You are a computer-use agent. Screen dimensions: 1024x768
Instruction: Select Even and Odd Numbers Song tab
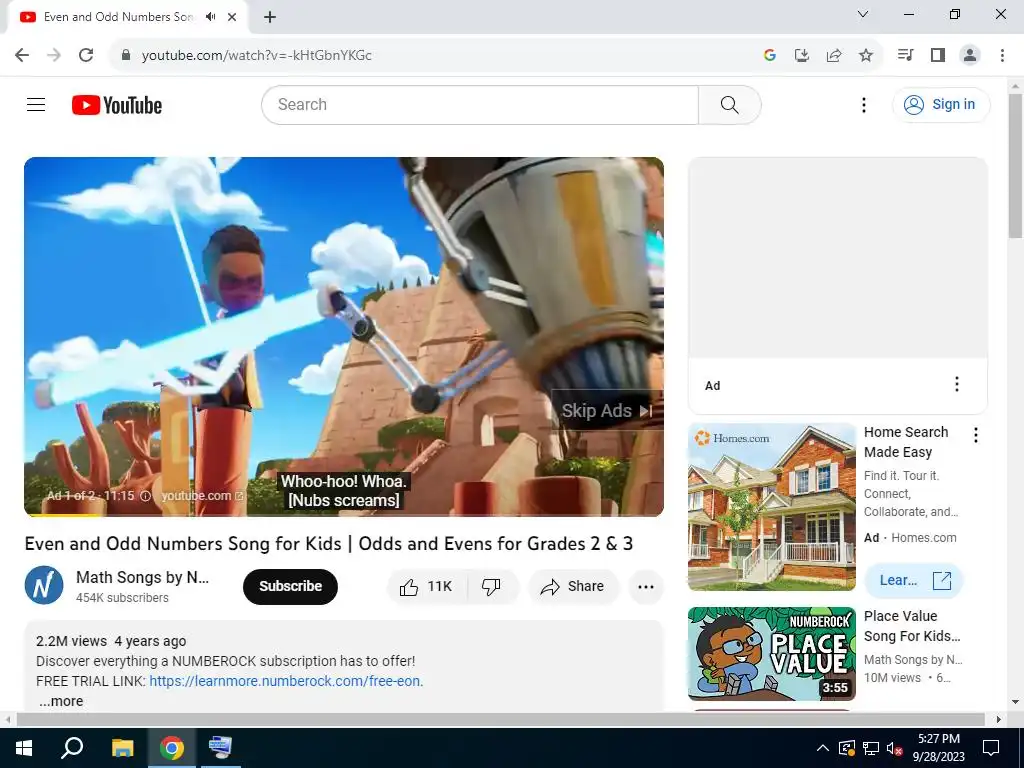(120, 17)
